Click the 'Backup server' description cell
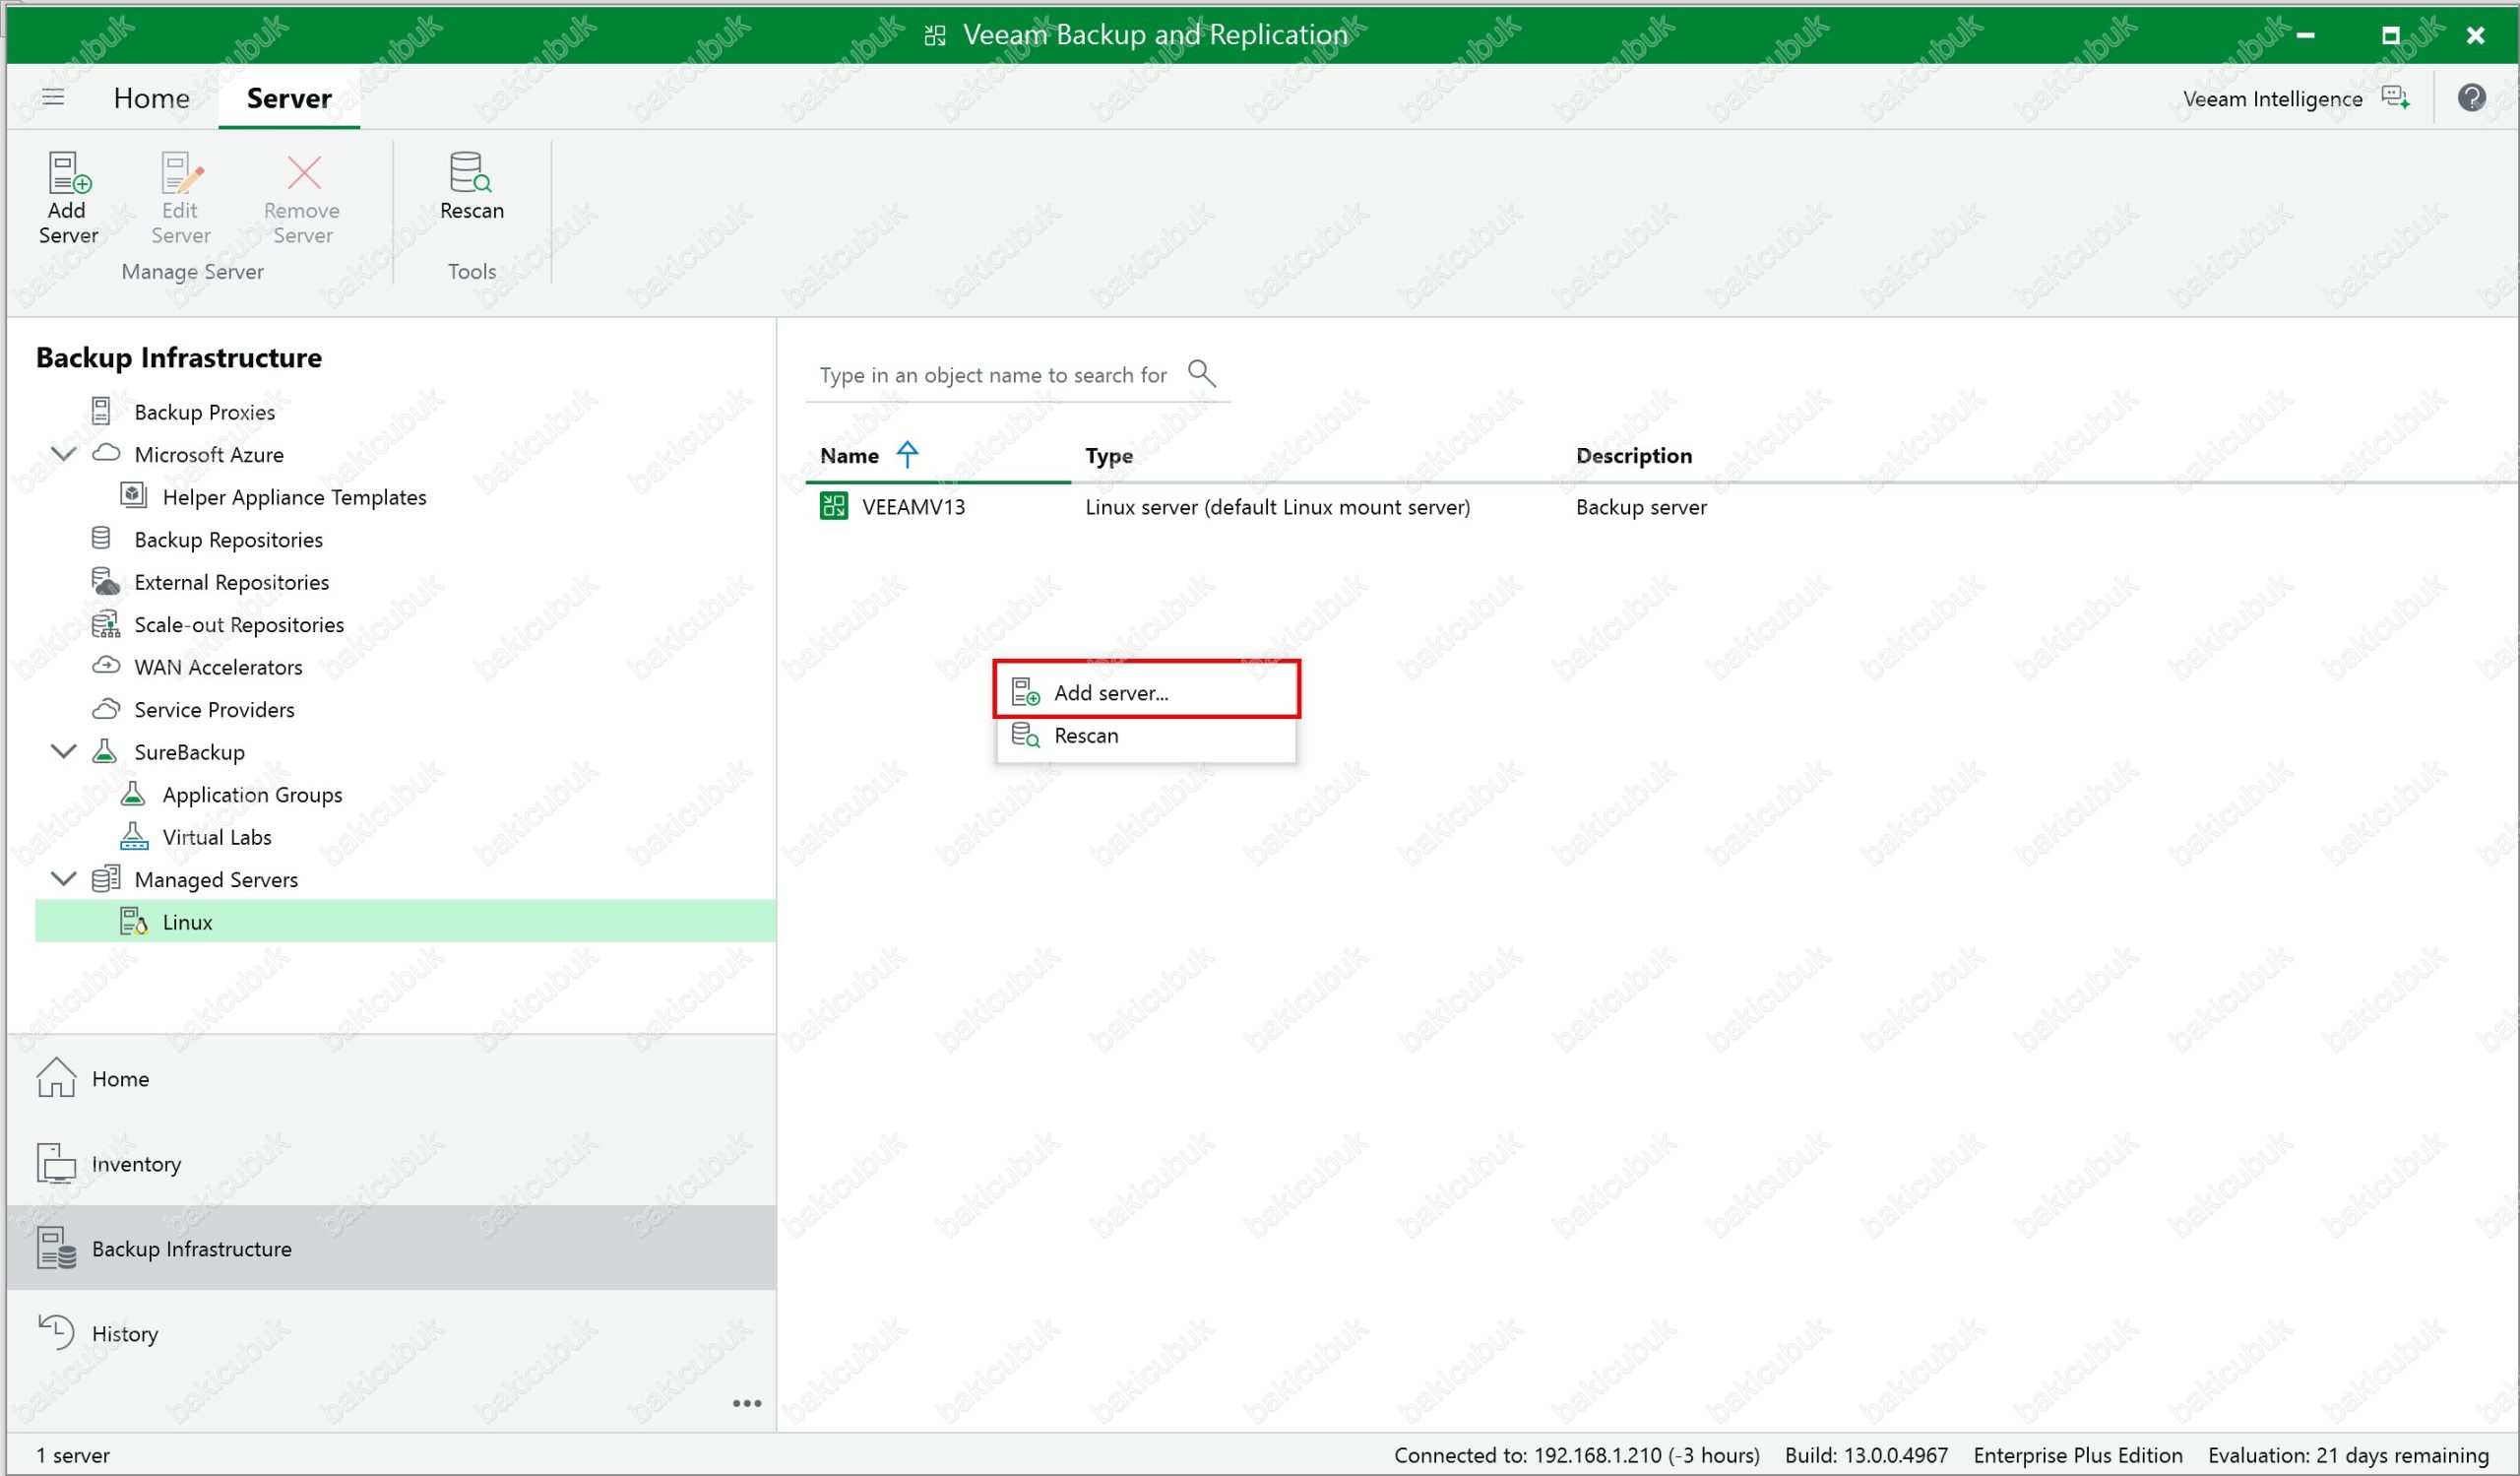This screenshot has width=2520, height=1476. pyautogui.click(x=1641, y=507)
